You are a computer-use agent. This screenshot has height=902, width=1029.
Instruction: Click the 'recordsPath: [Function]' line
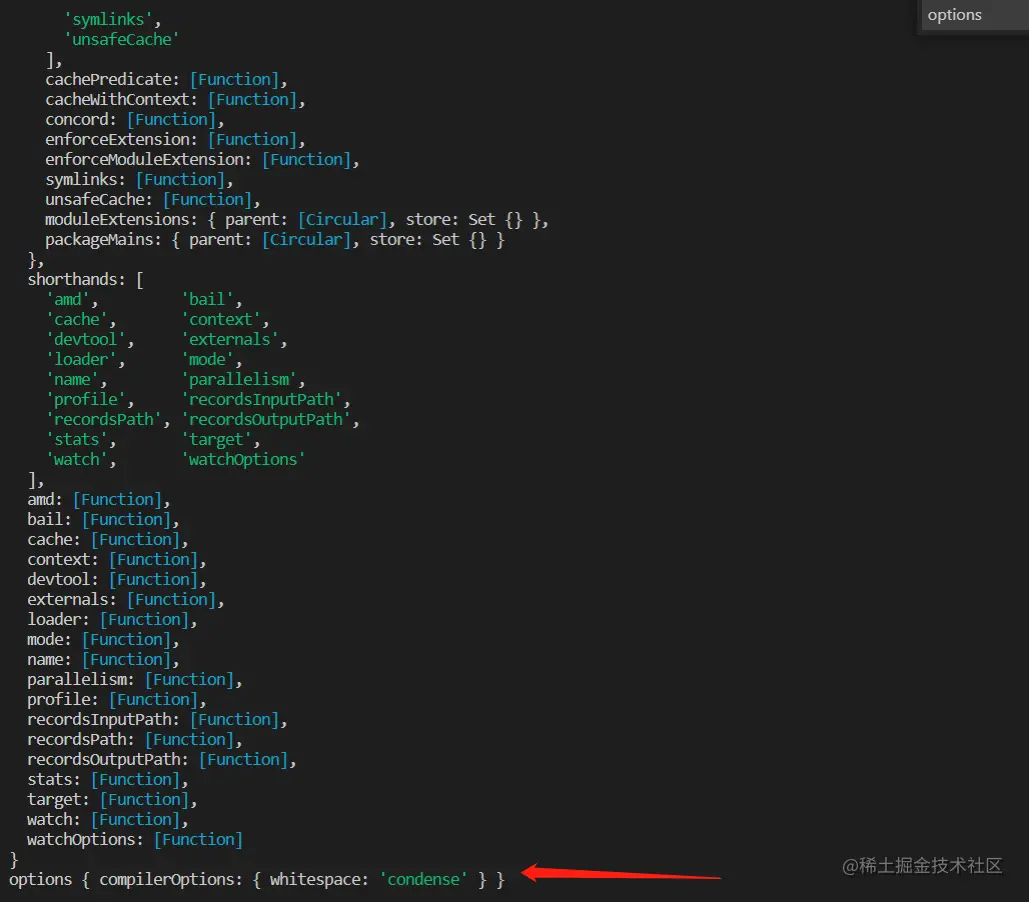tap(135, 741)
